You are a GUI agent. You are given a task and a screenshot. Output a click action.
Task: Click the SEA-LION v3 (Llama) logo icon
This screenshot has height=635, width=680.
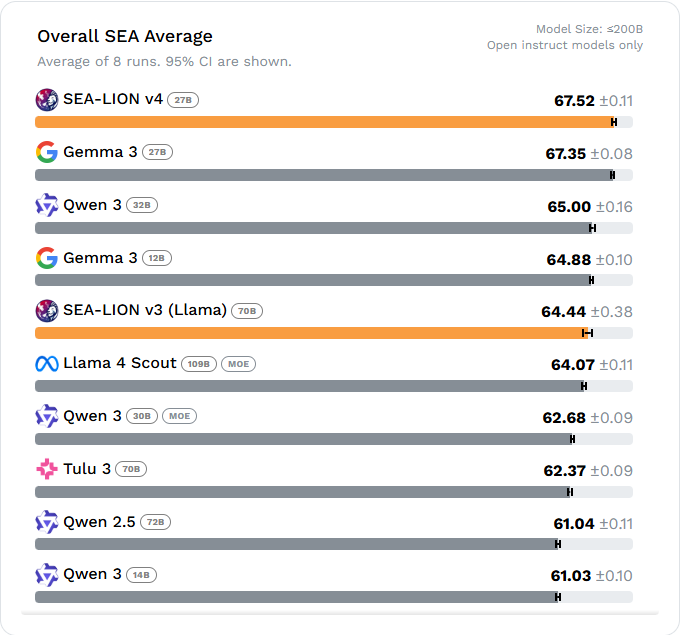click(x=47, y=310)
